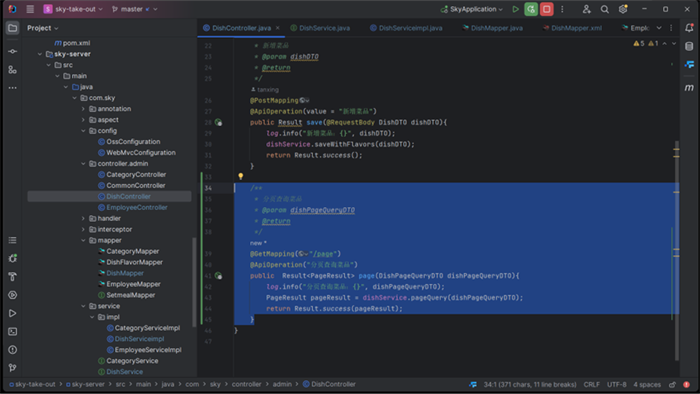The height and width of the screenshot is (394, 700).
Task: Stop the running application
Action: [546, 9]
